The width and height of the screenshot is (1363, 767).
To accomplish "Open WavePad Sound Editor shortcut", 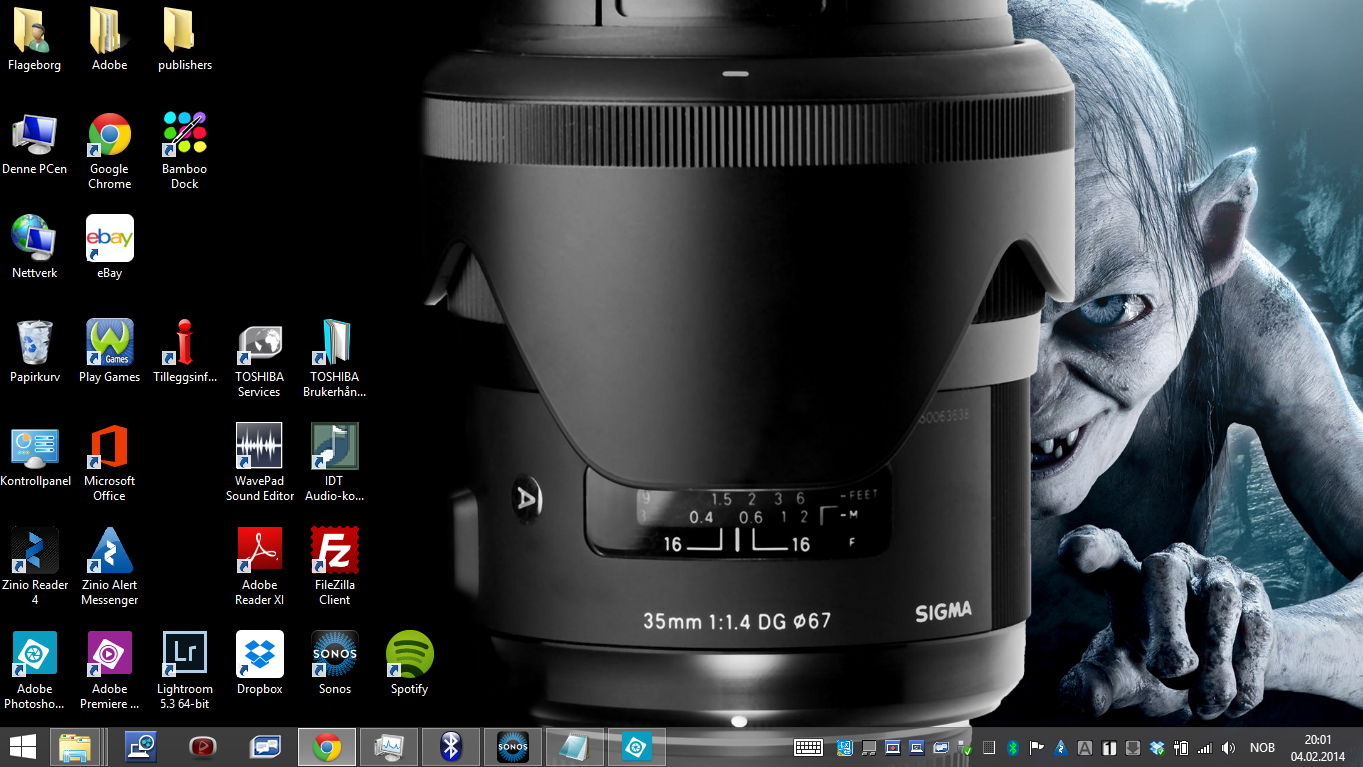I will click(x=259, y=463).
